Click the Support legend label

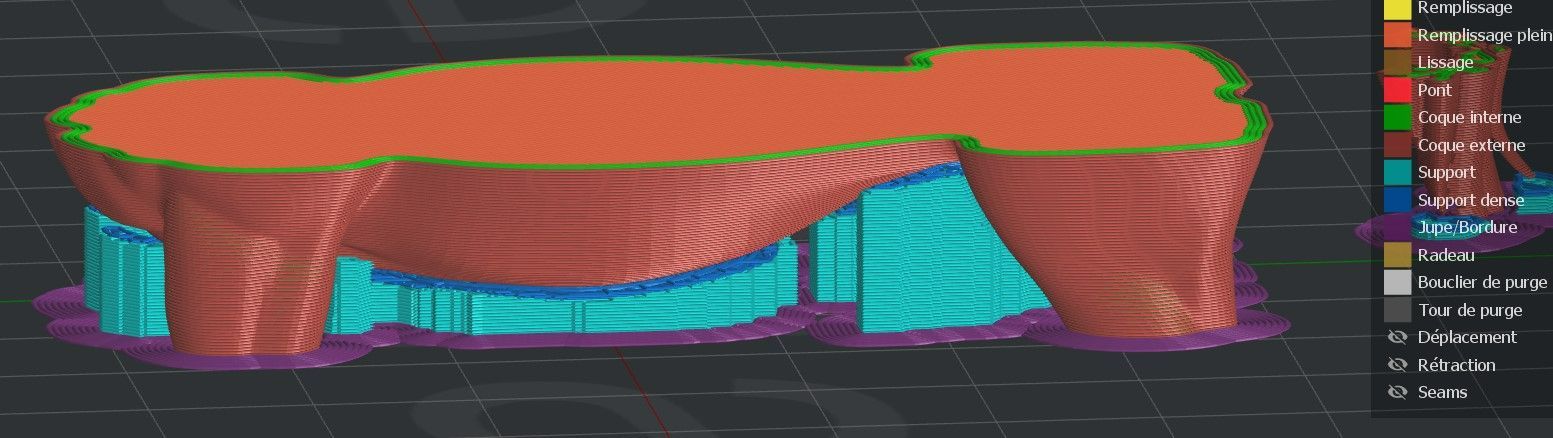tap(1447, 172)
